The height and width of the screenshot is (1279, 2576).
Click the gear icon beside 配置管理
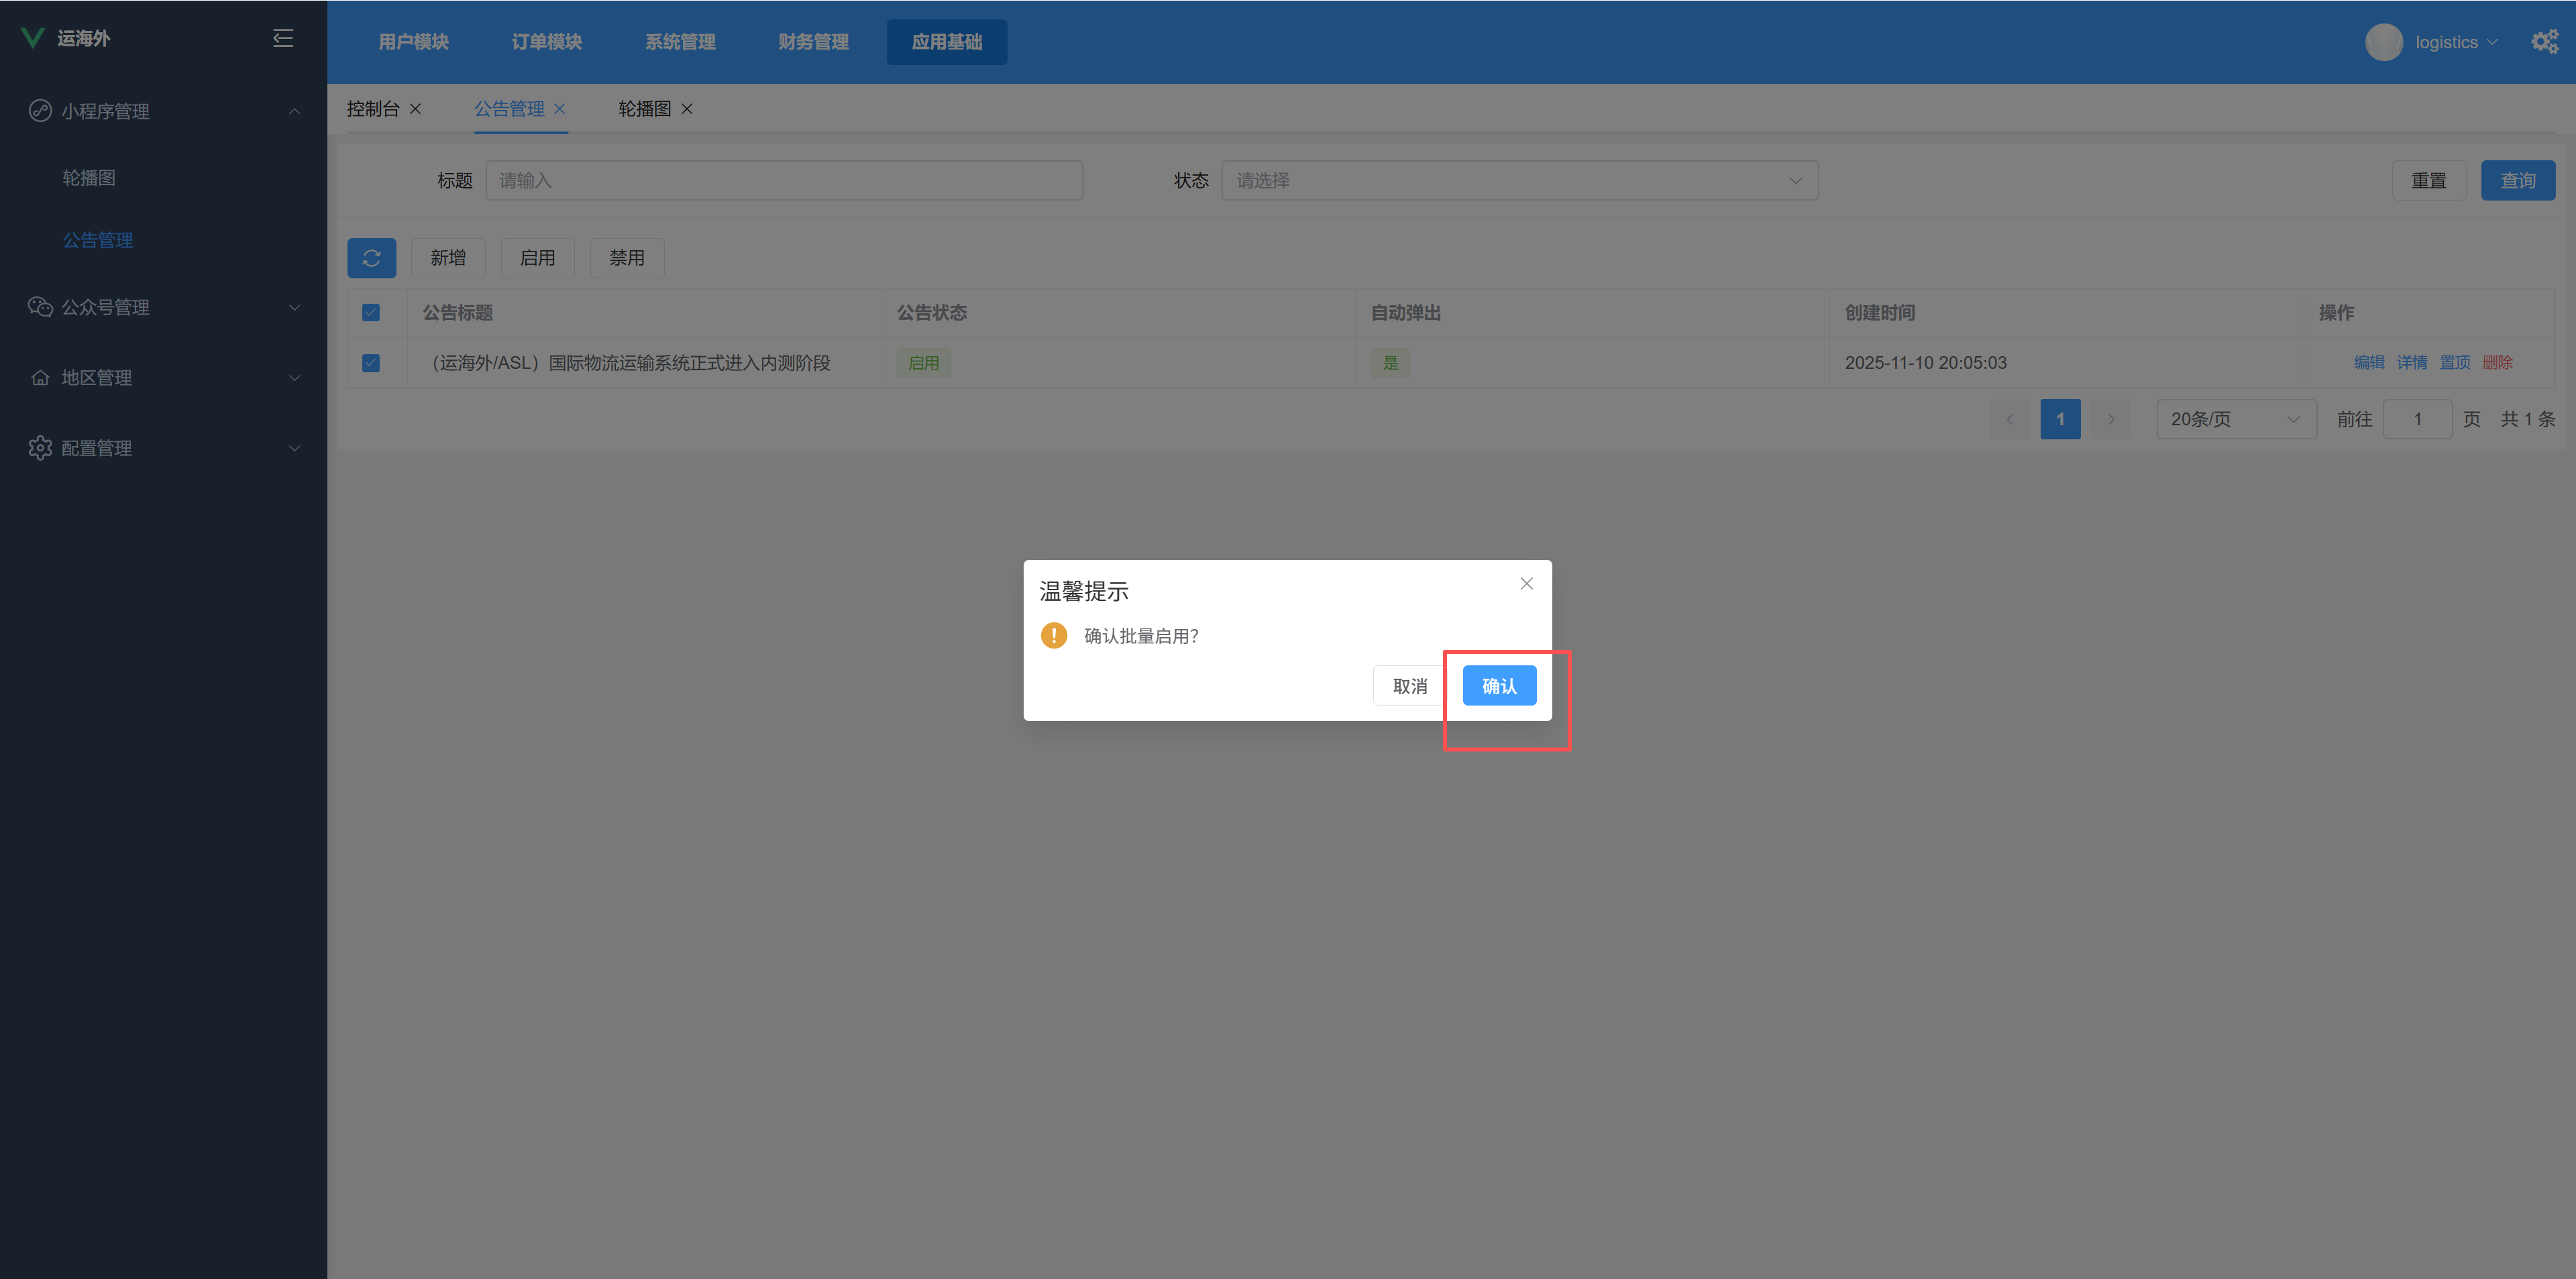tap(40, 447)
